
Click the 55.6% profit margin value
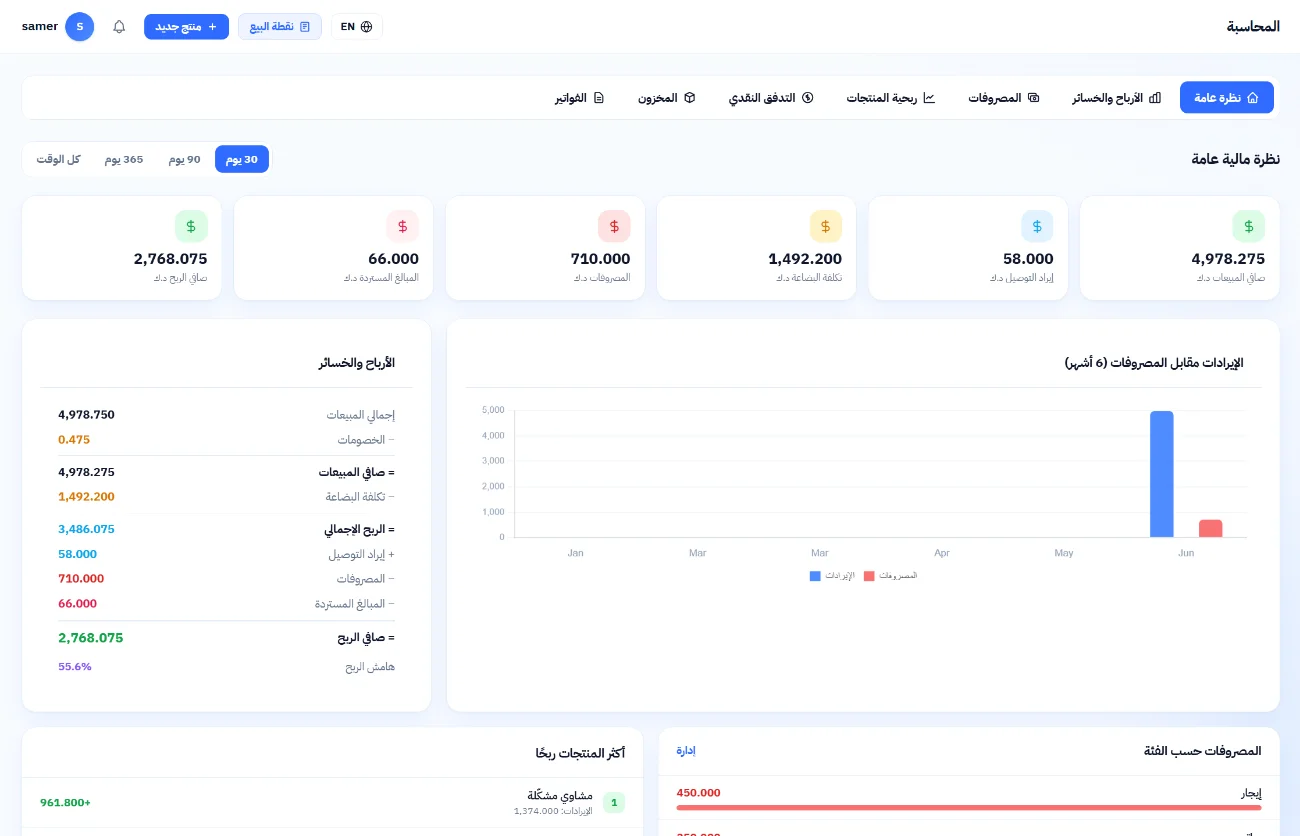pos(75,667)
